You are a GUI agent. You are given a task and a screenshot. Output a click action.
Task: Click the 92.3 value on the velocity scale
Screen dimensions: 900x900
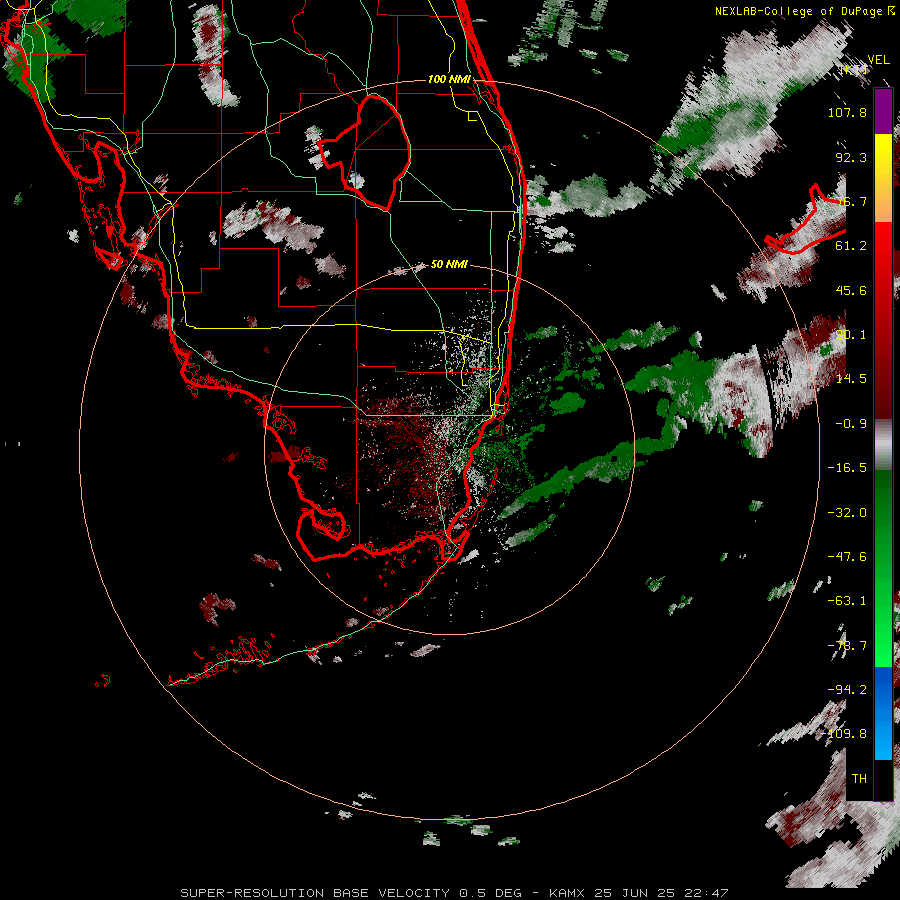point(851,157)
